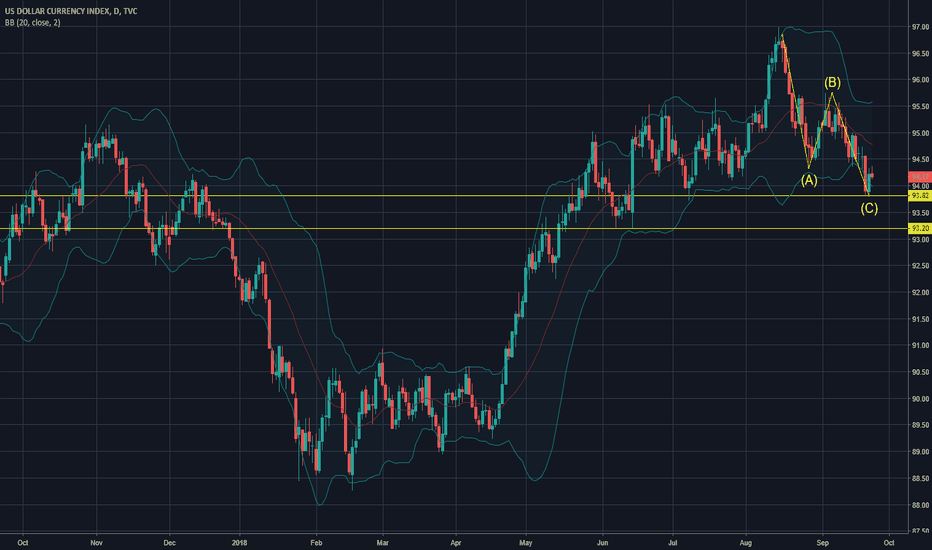Viewport: 932px width, 550px height.
Task: Click the 96.00 price axis label
Action: point(920,80)
